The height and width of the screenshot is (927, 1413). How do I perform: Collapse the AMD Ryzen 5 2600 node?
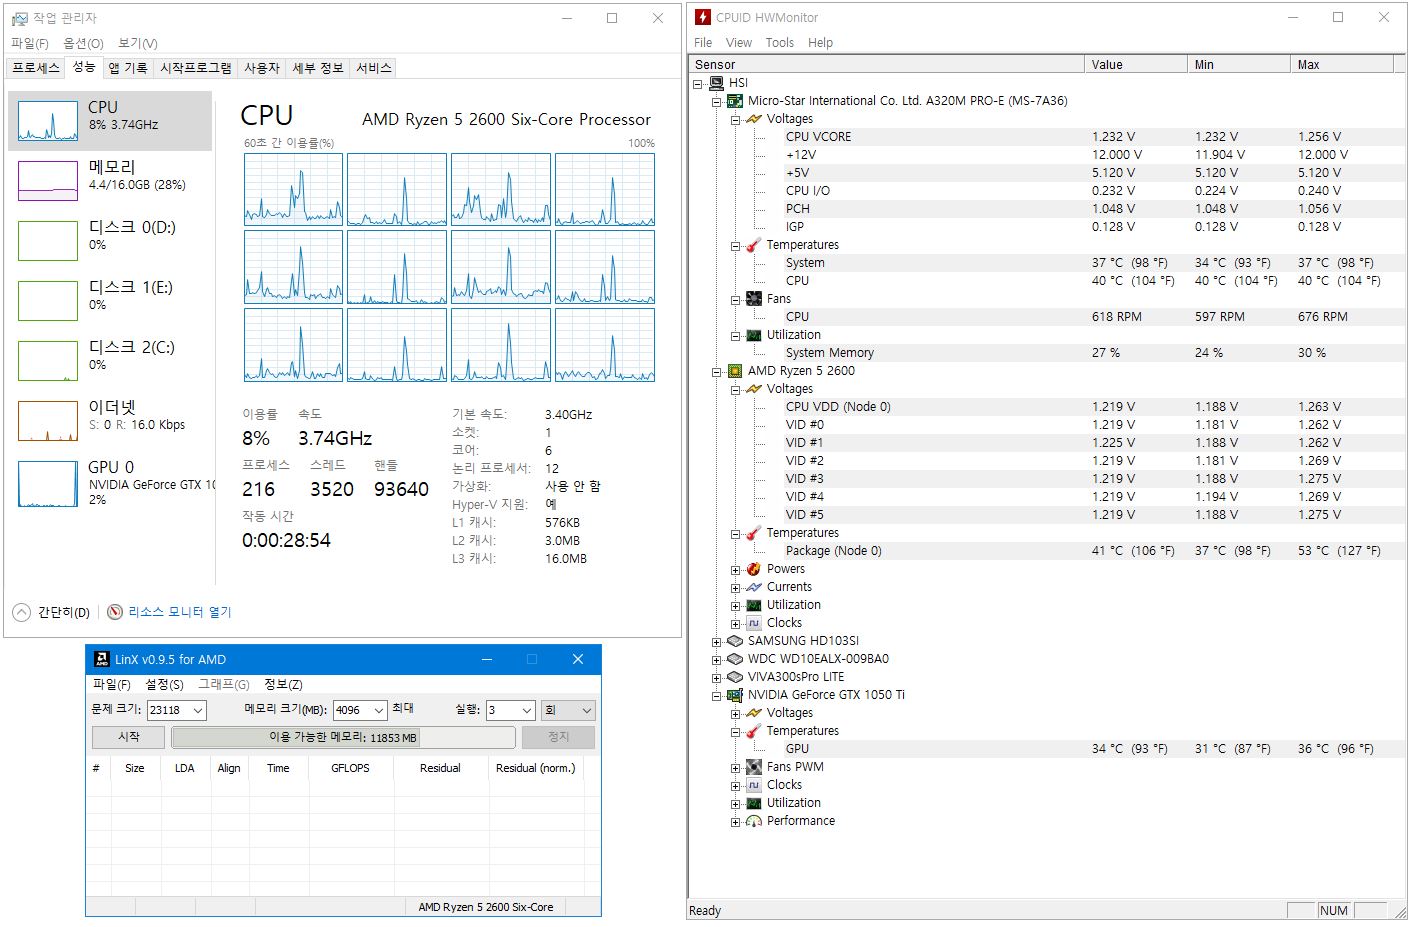[x=717, y=372]
